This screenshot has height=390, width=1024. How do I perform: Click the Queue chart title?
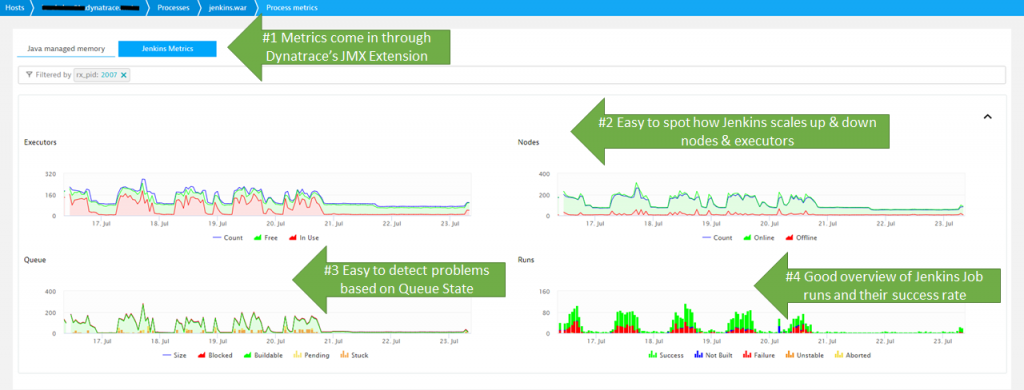click(34, 259)
